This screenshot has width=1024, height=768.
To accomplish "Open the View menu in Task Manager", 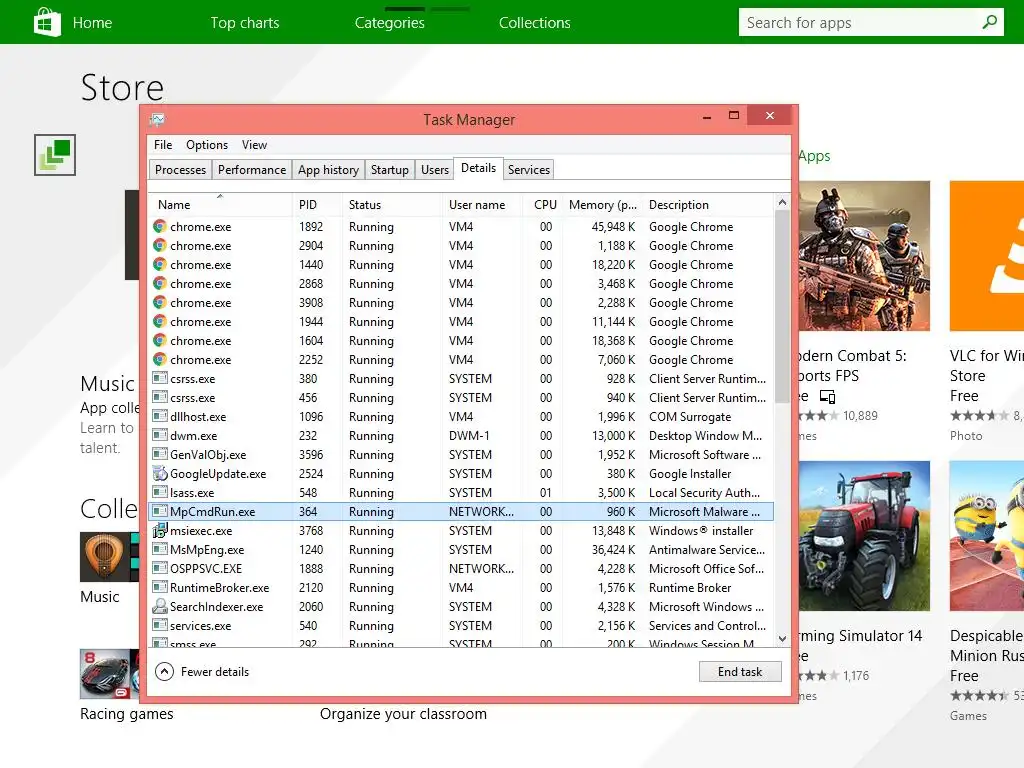I will [254, 144].
